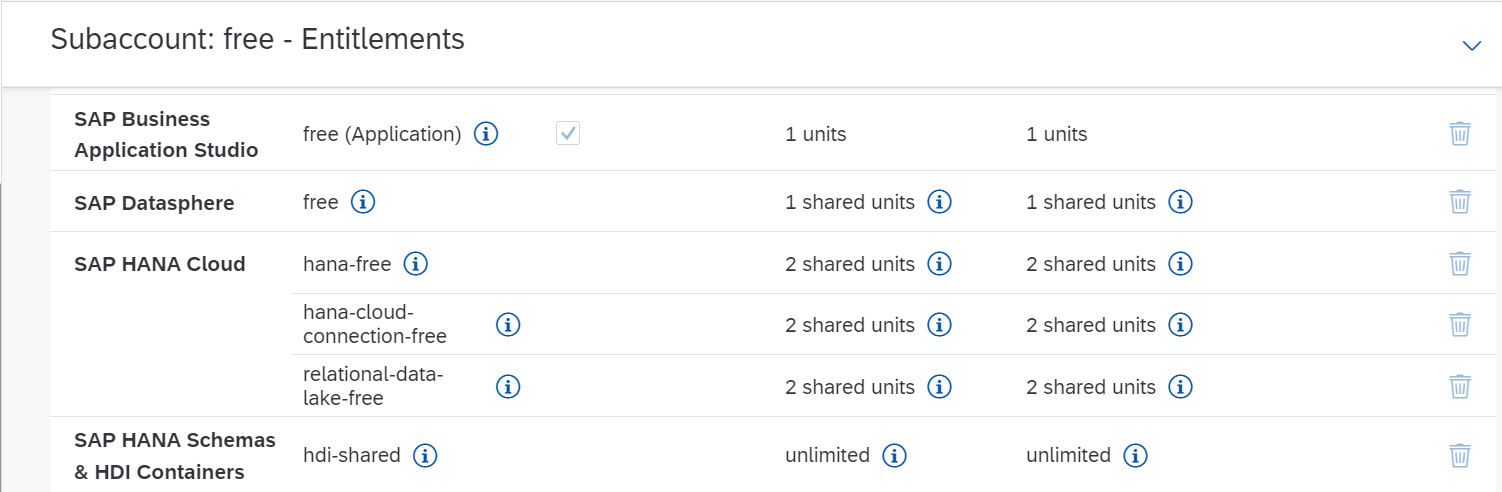Toggle the free (Application) plan checkbox
This screenshot has height=492, width=1502.
click(x=568, y=134)
